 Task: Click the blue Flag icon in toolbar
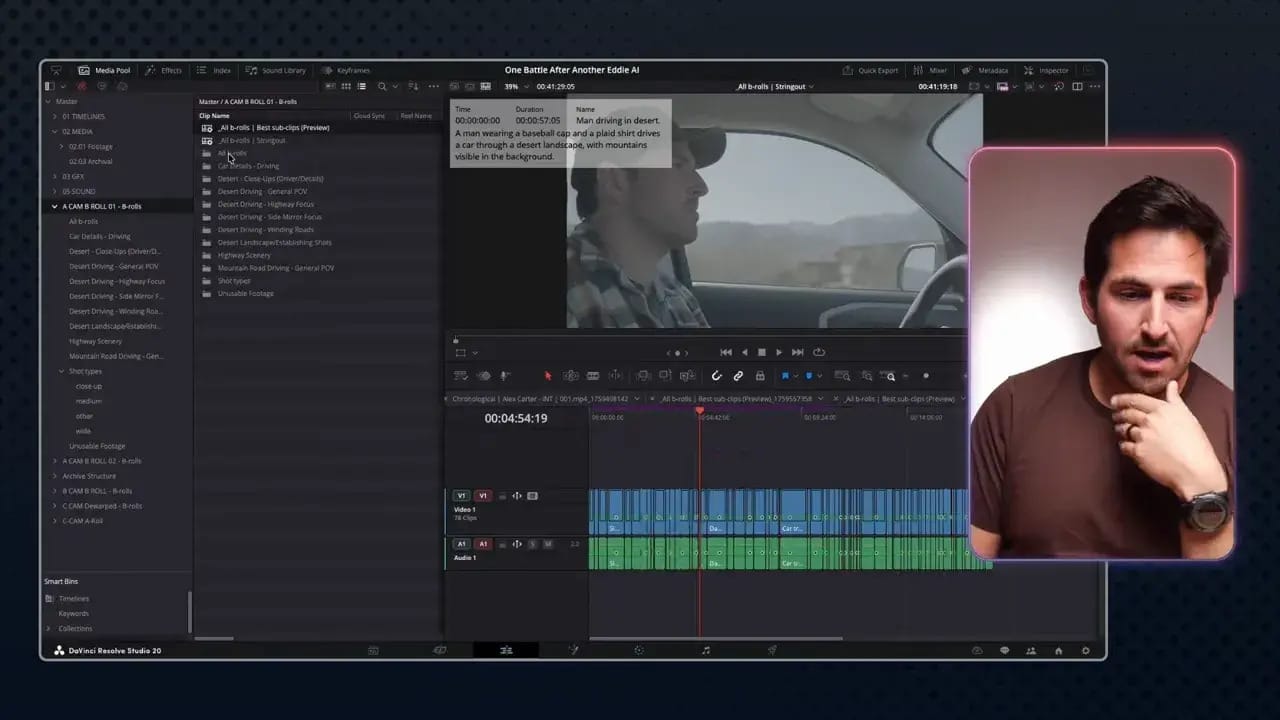tap(785, 376)
